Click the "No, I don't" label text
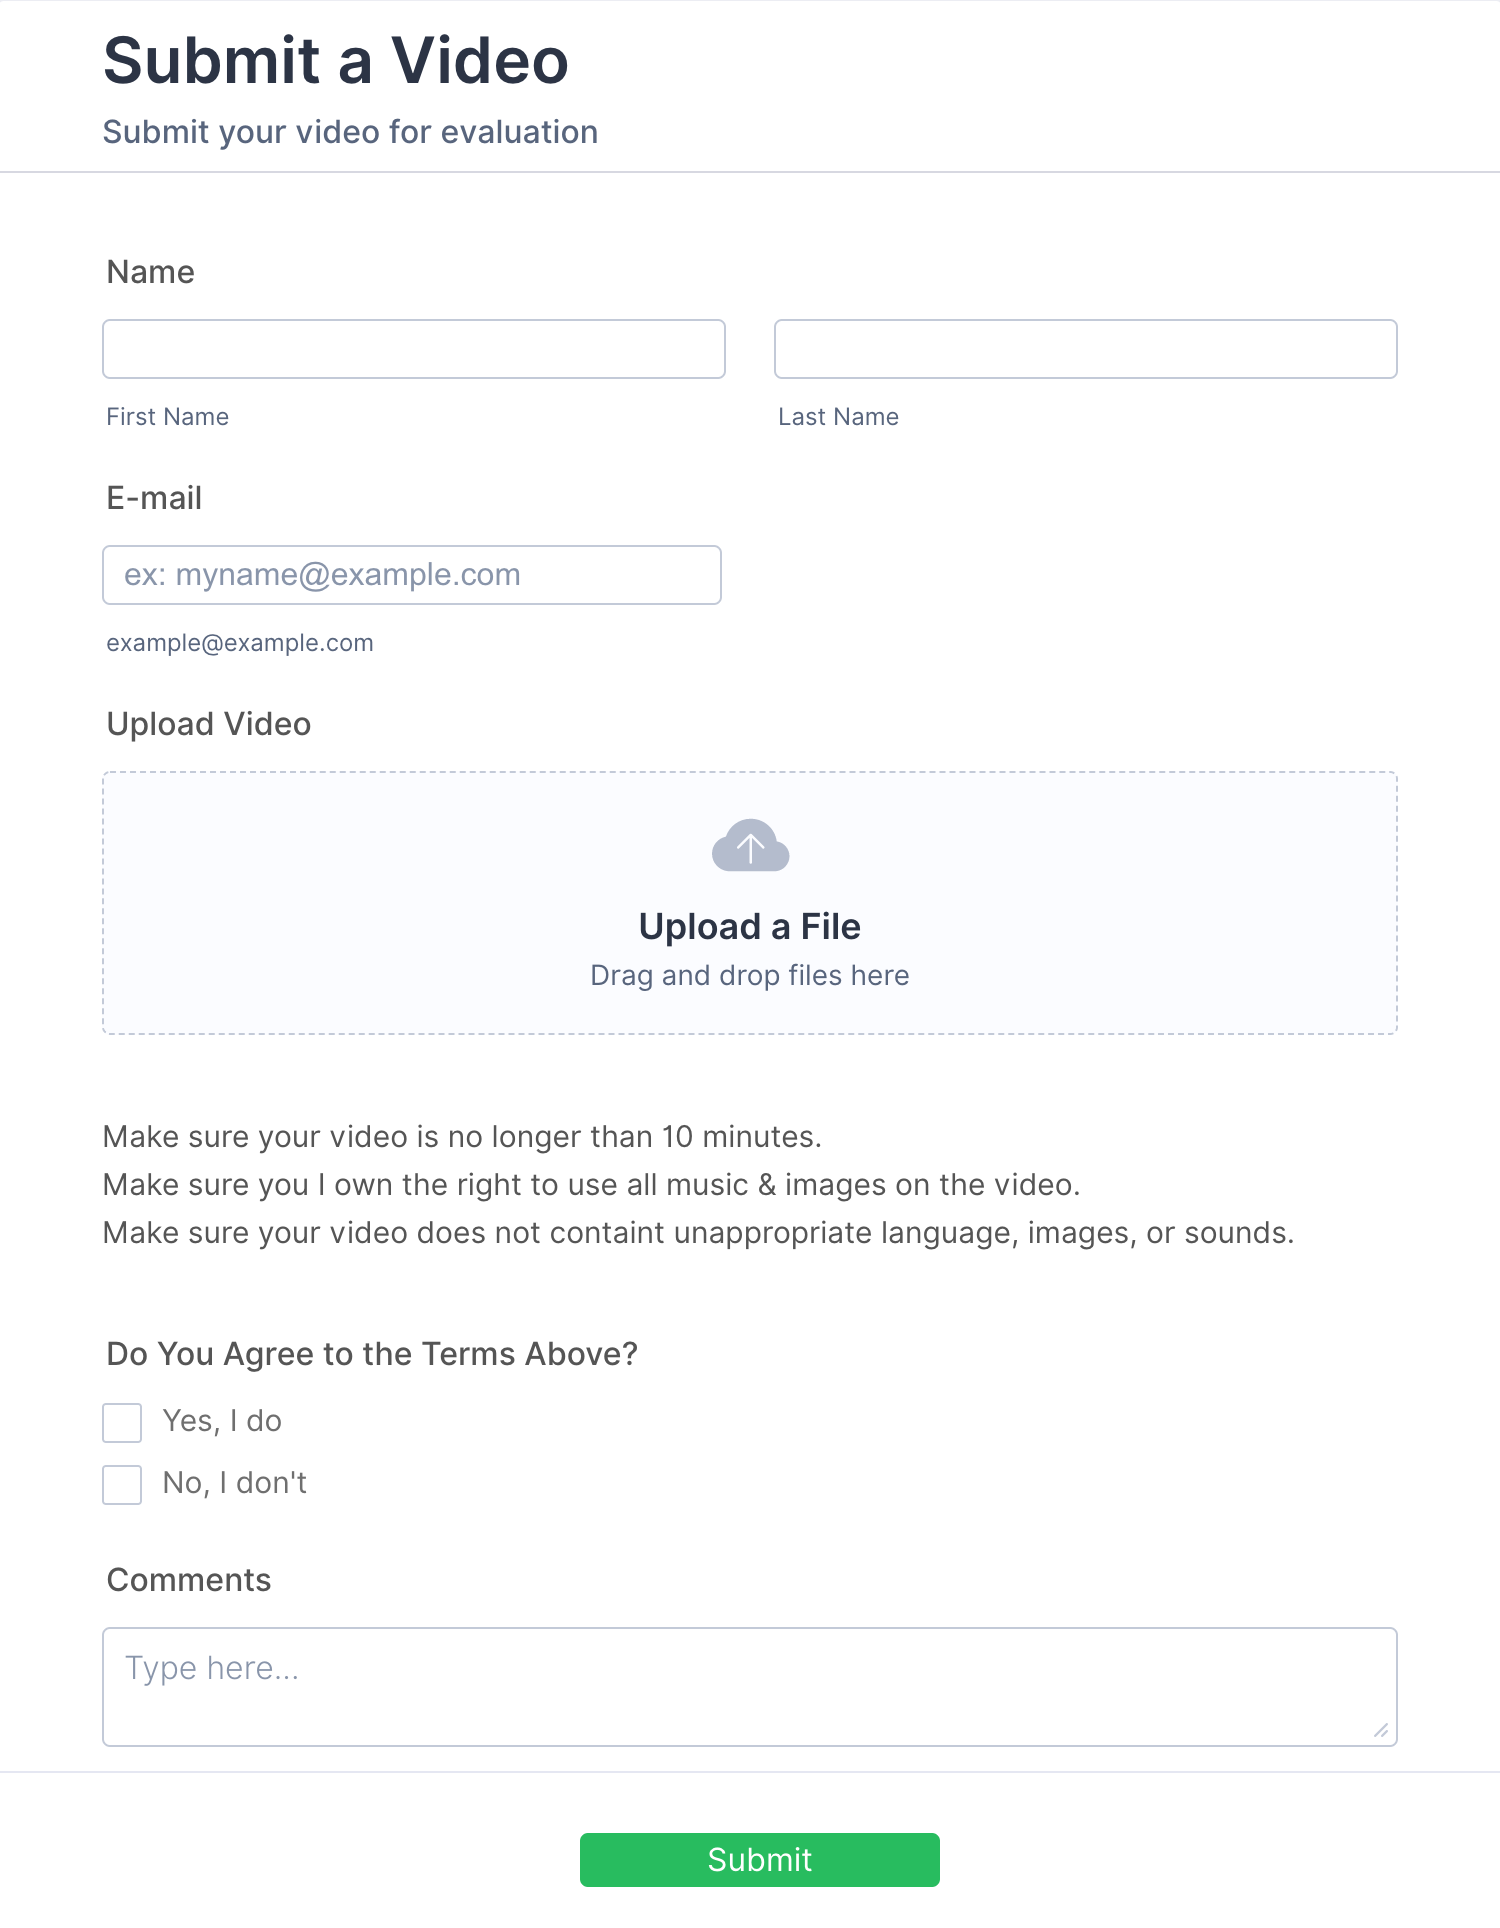This screenshot has height=1928, width=1500. (x=234, y=1483)
